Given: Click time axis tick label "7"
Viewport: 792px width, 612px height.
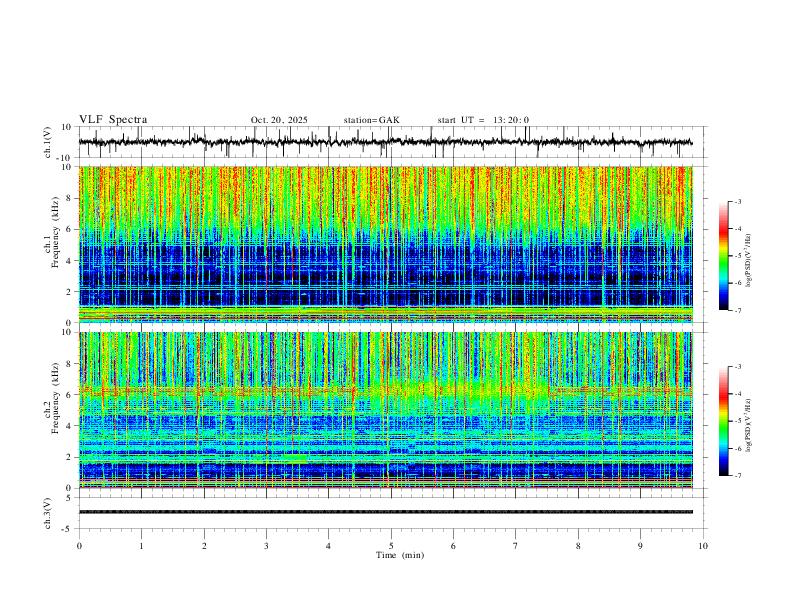Looking at the screenshot, I should coord(516,546).
